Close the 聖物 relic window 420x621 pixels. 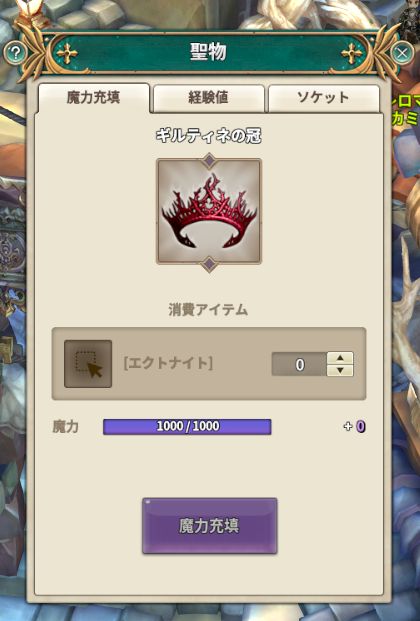click(401, 53)
